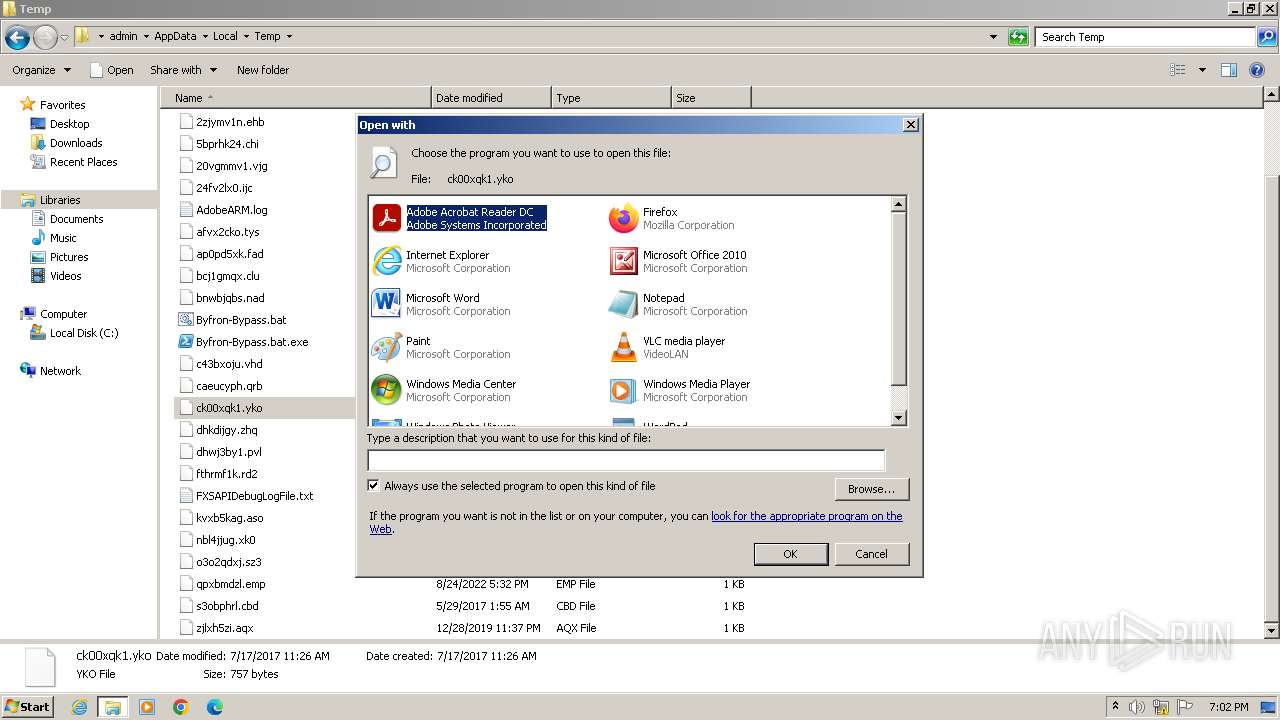Choose Windows Media Player icon
The image size is (1280, 720).
[x=623, y=390]
